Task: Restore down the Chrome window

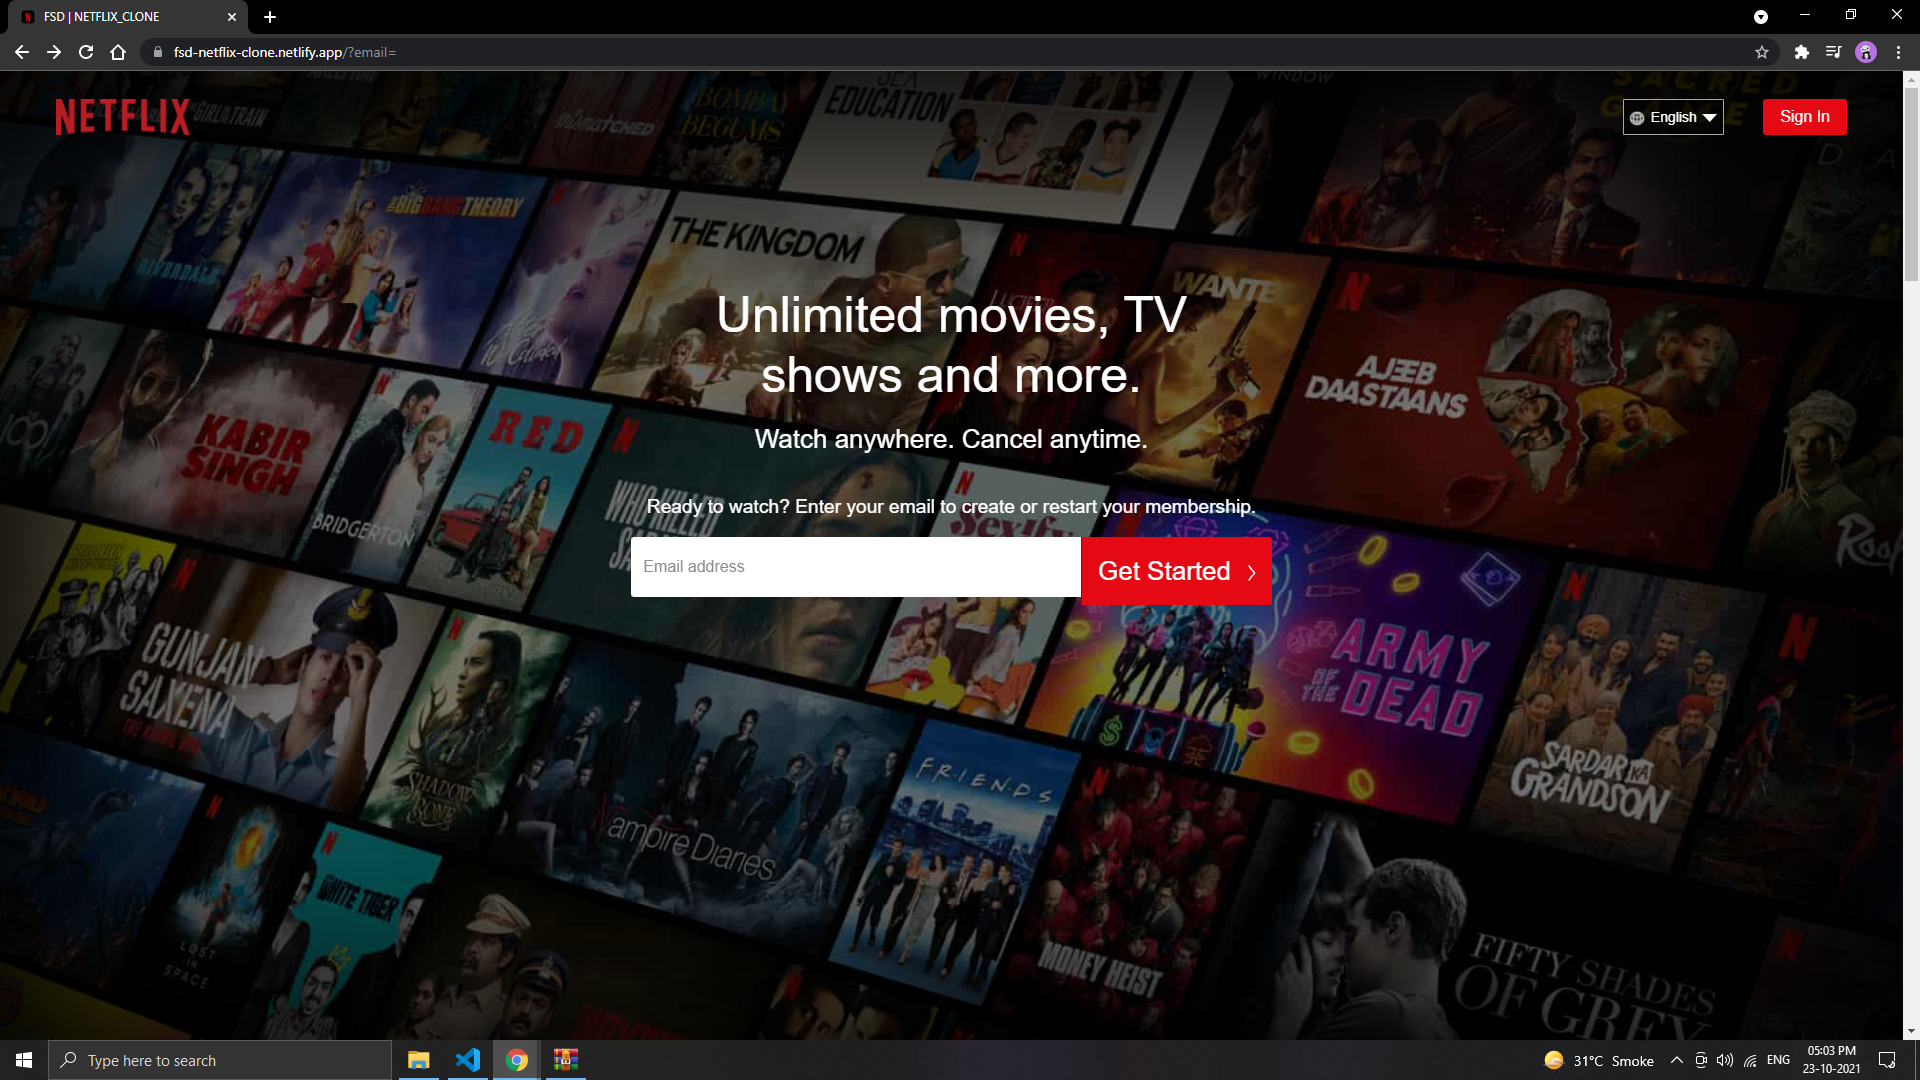Action: click(1851, 15)
